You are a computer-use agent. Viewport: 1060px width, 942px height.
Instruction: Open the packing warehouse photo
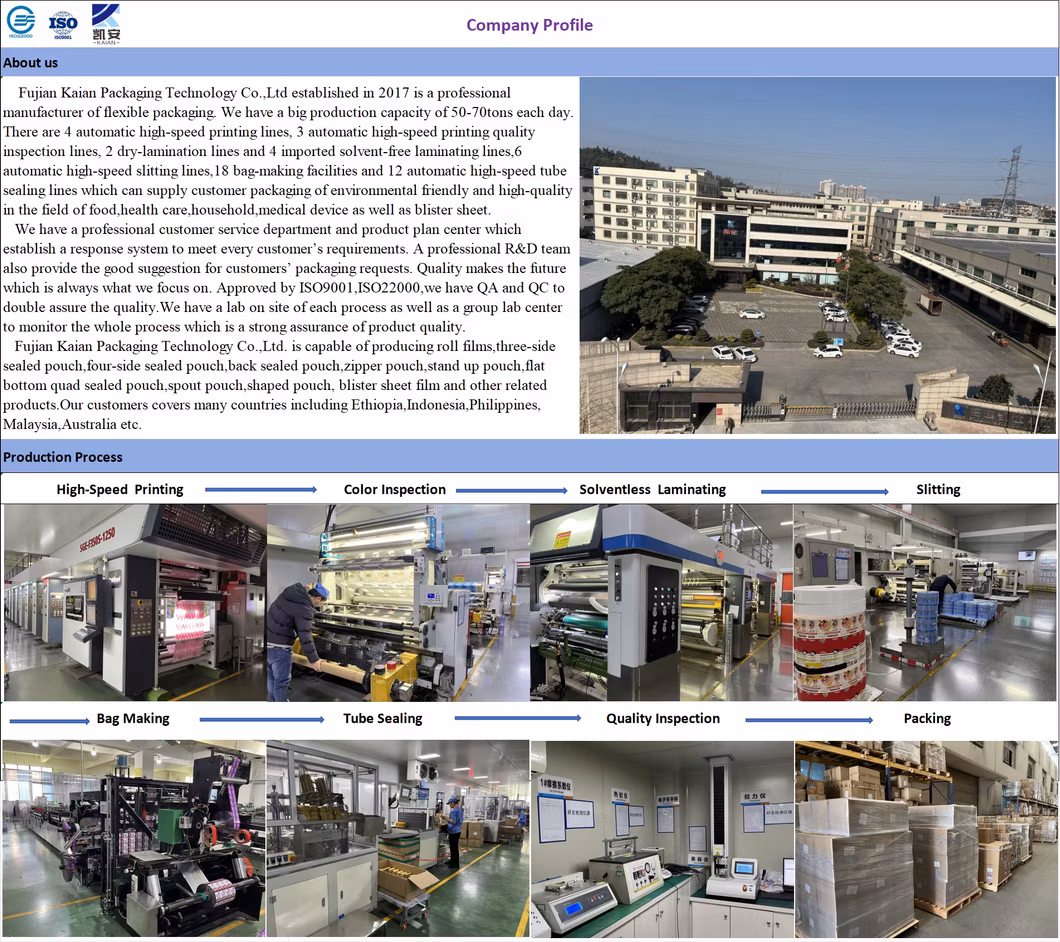click(927, 839)
